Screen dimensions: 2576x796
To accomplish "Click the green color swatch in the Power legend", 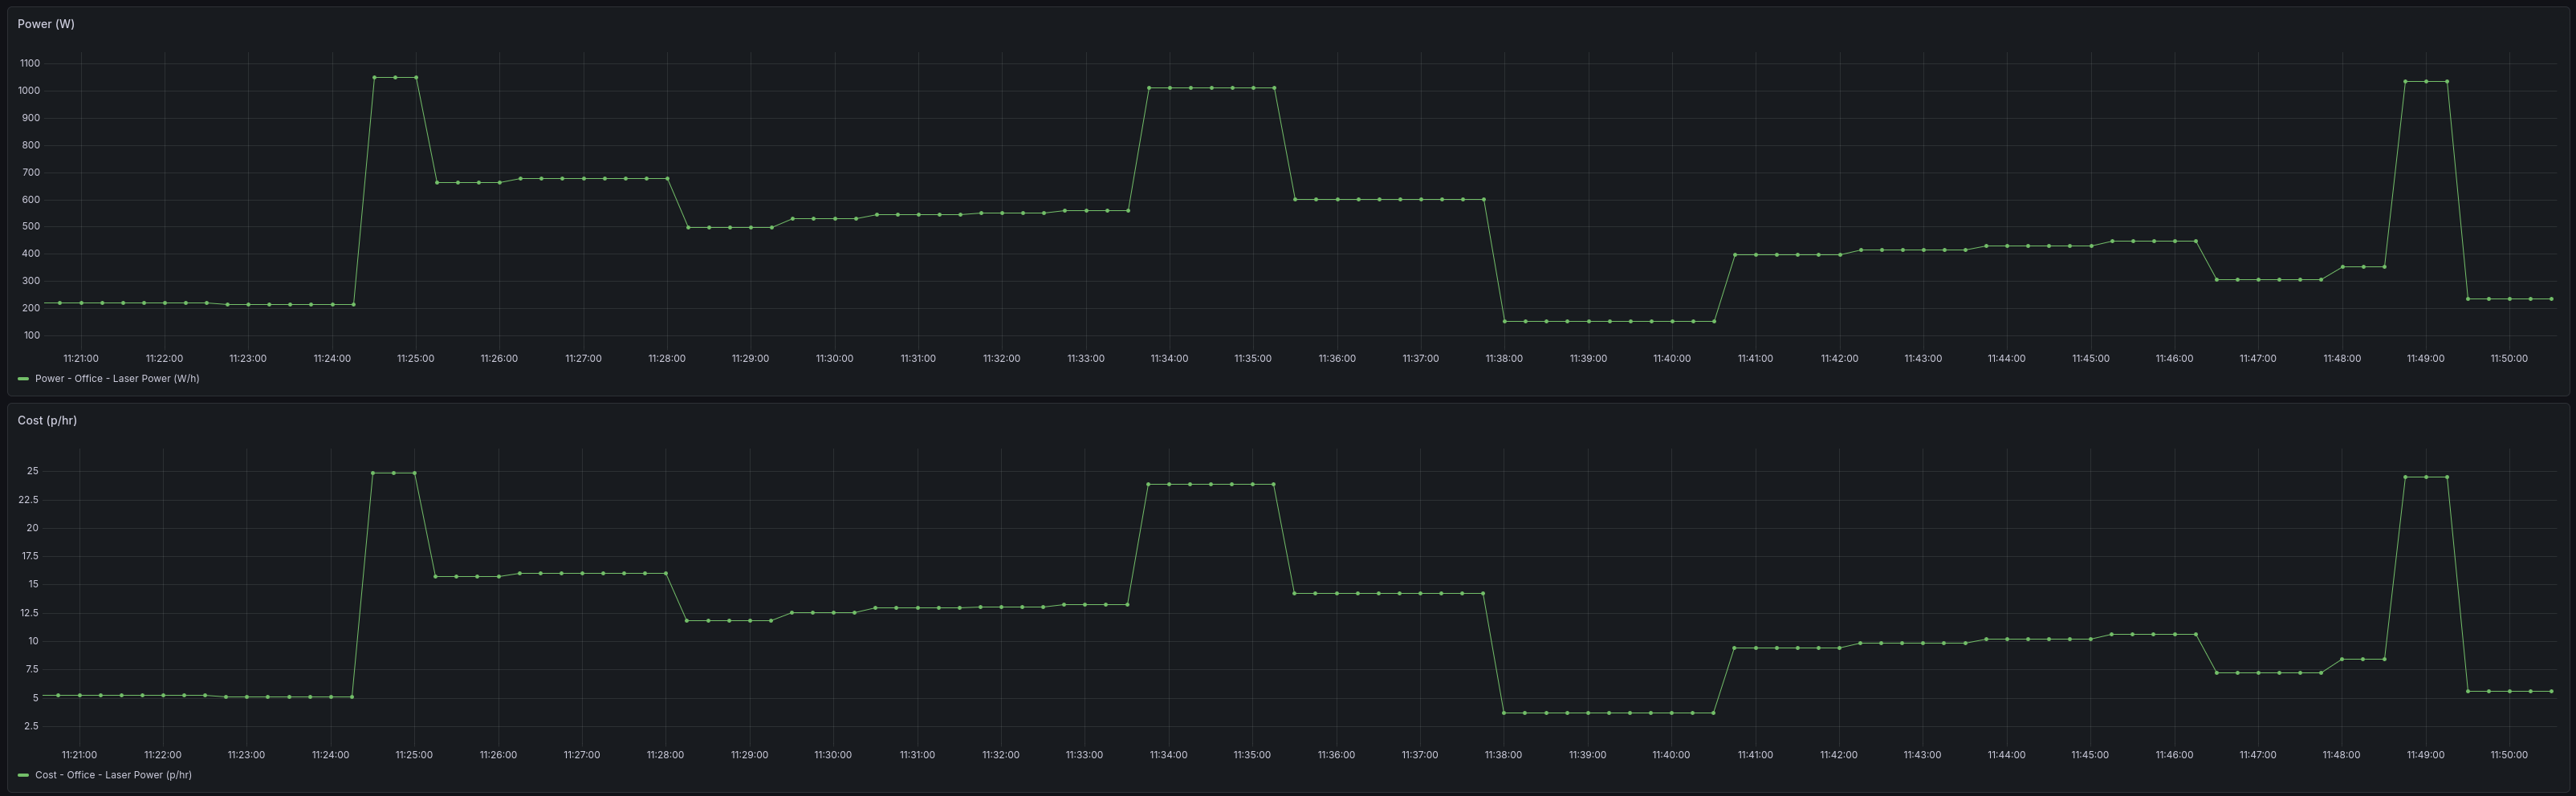I will point(23,379).
